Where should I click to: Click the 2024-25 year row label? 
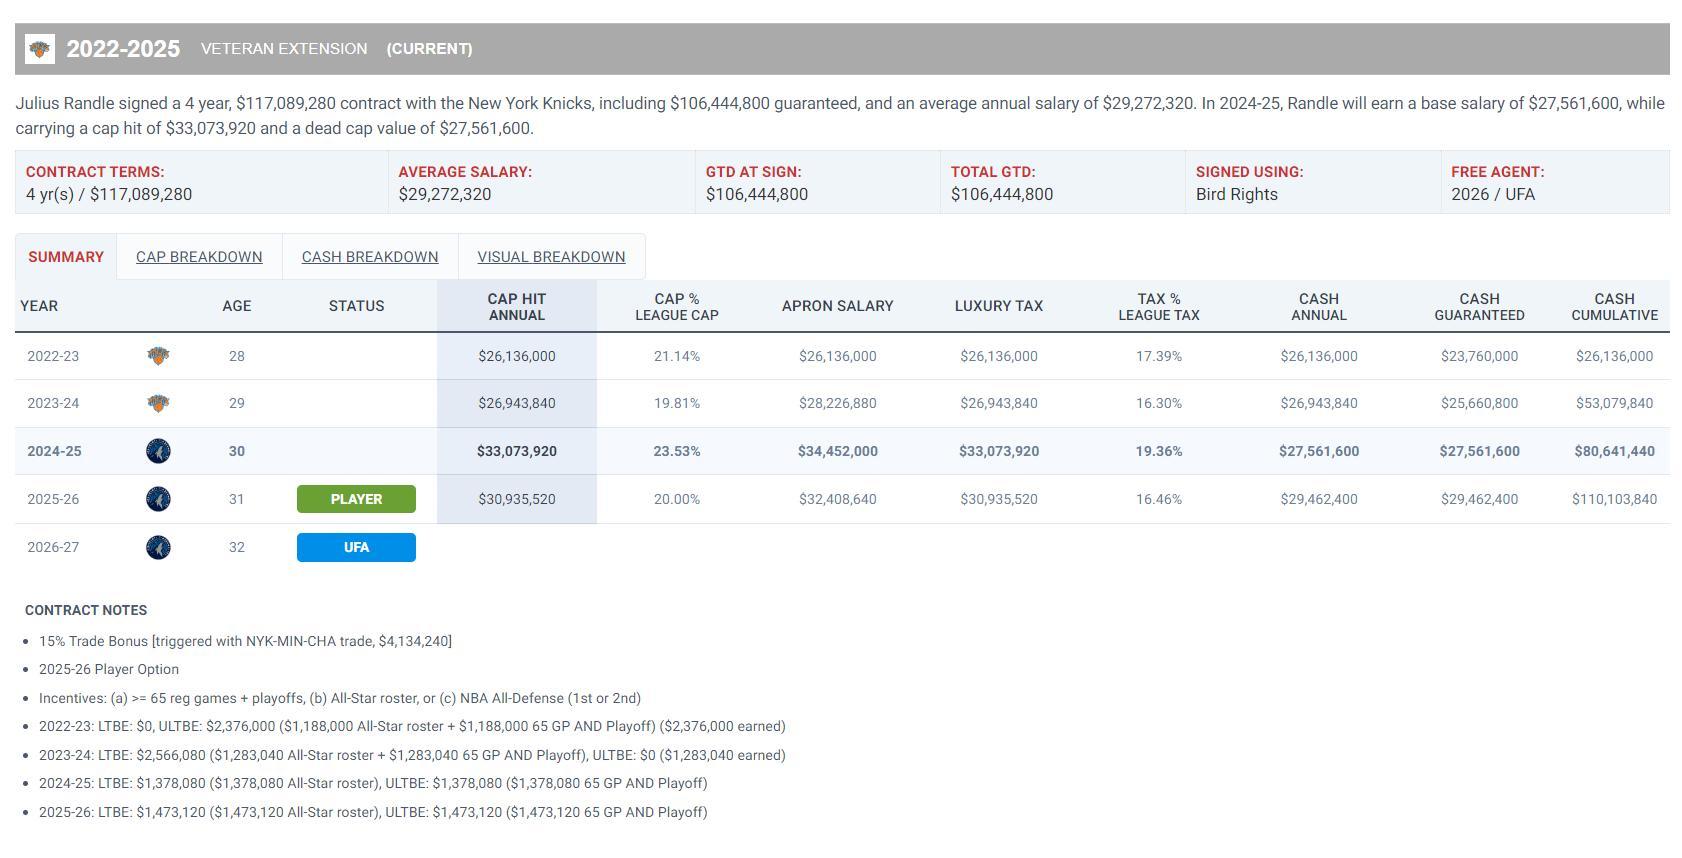pyautogui.click(x=54, y=451)
